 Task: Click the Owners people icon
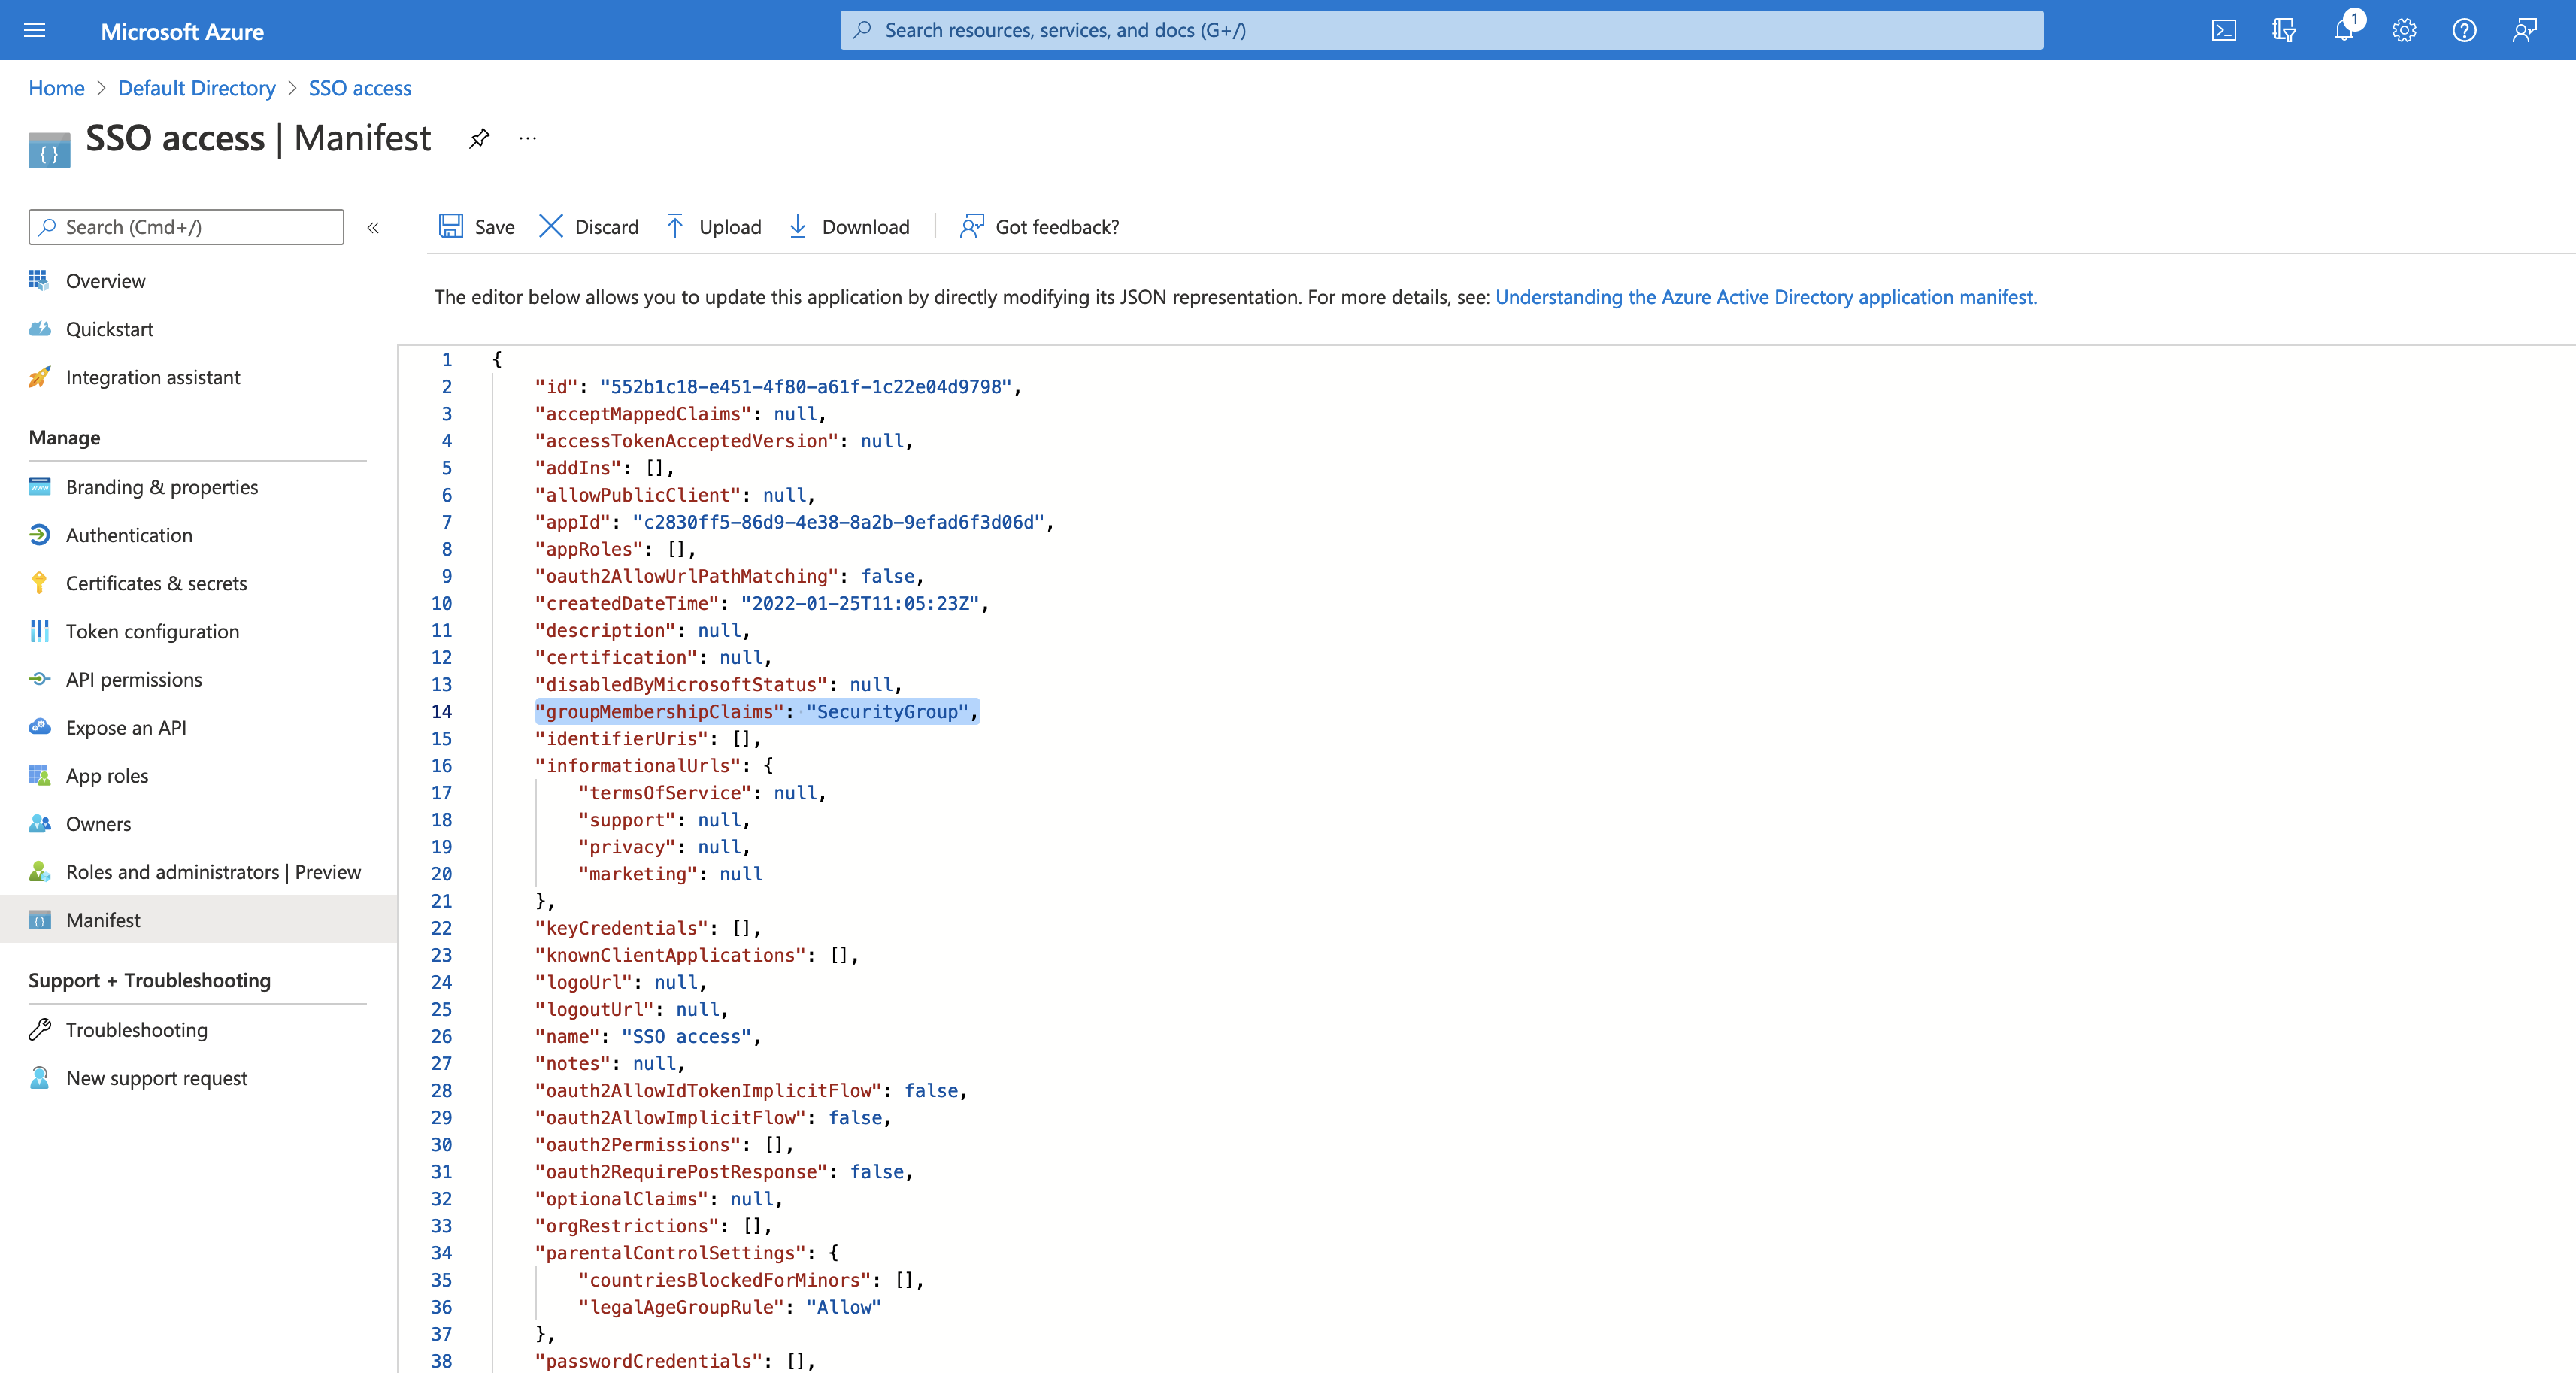(39, 823)
